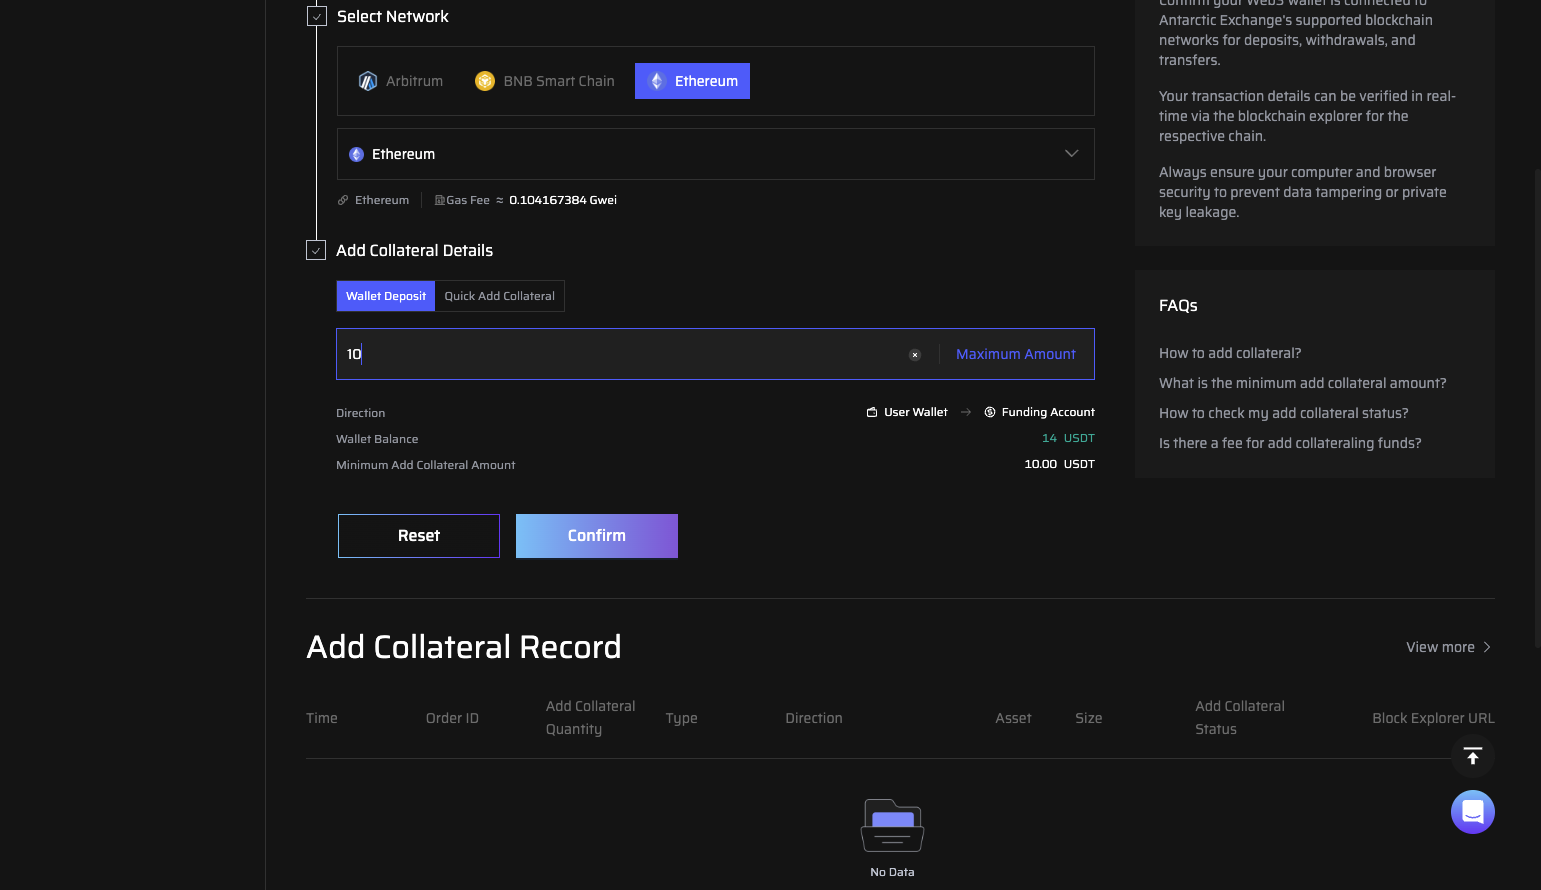
Task: Click the gas fee value 0.104167384 Gwei
Action: [x=563, y=200]
